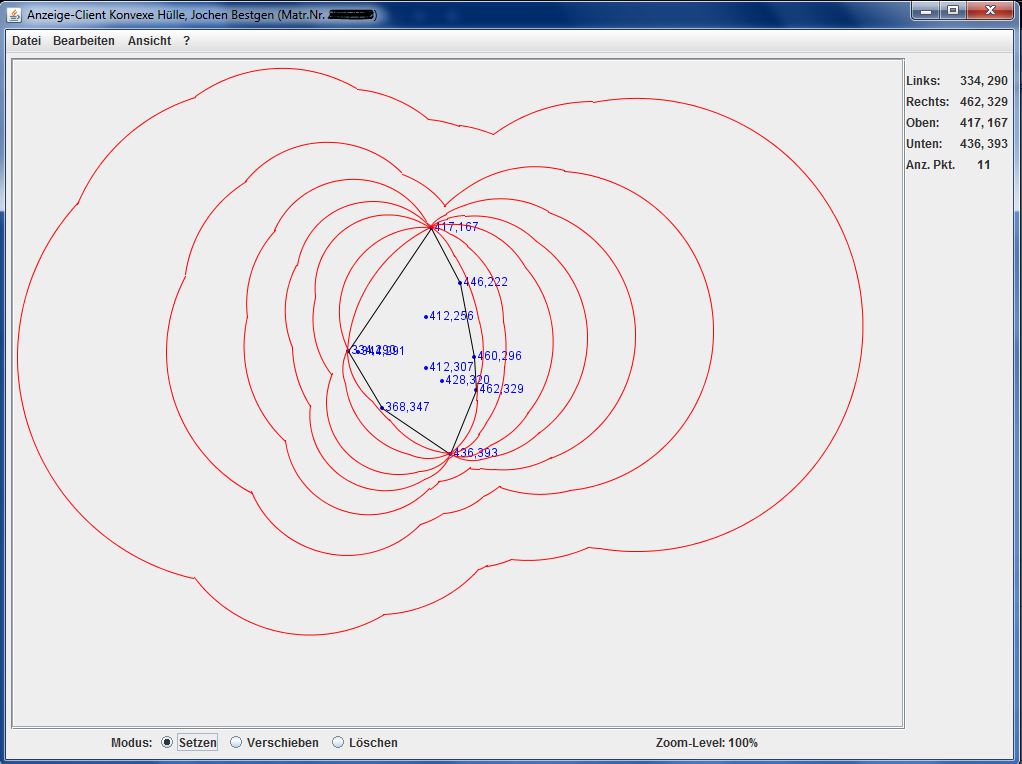Open the Ansicht menu
1022x764 pixels.
149,41
